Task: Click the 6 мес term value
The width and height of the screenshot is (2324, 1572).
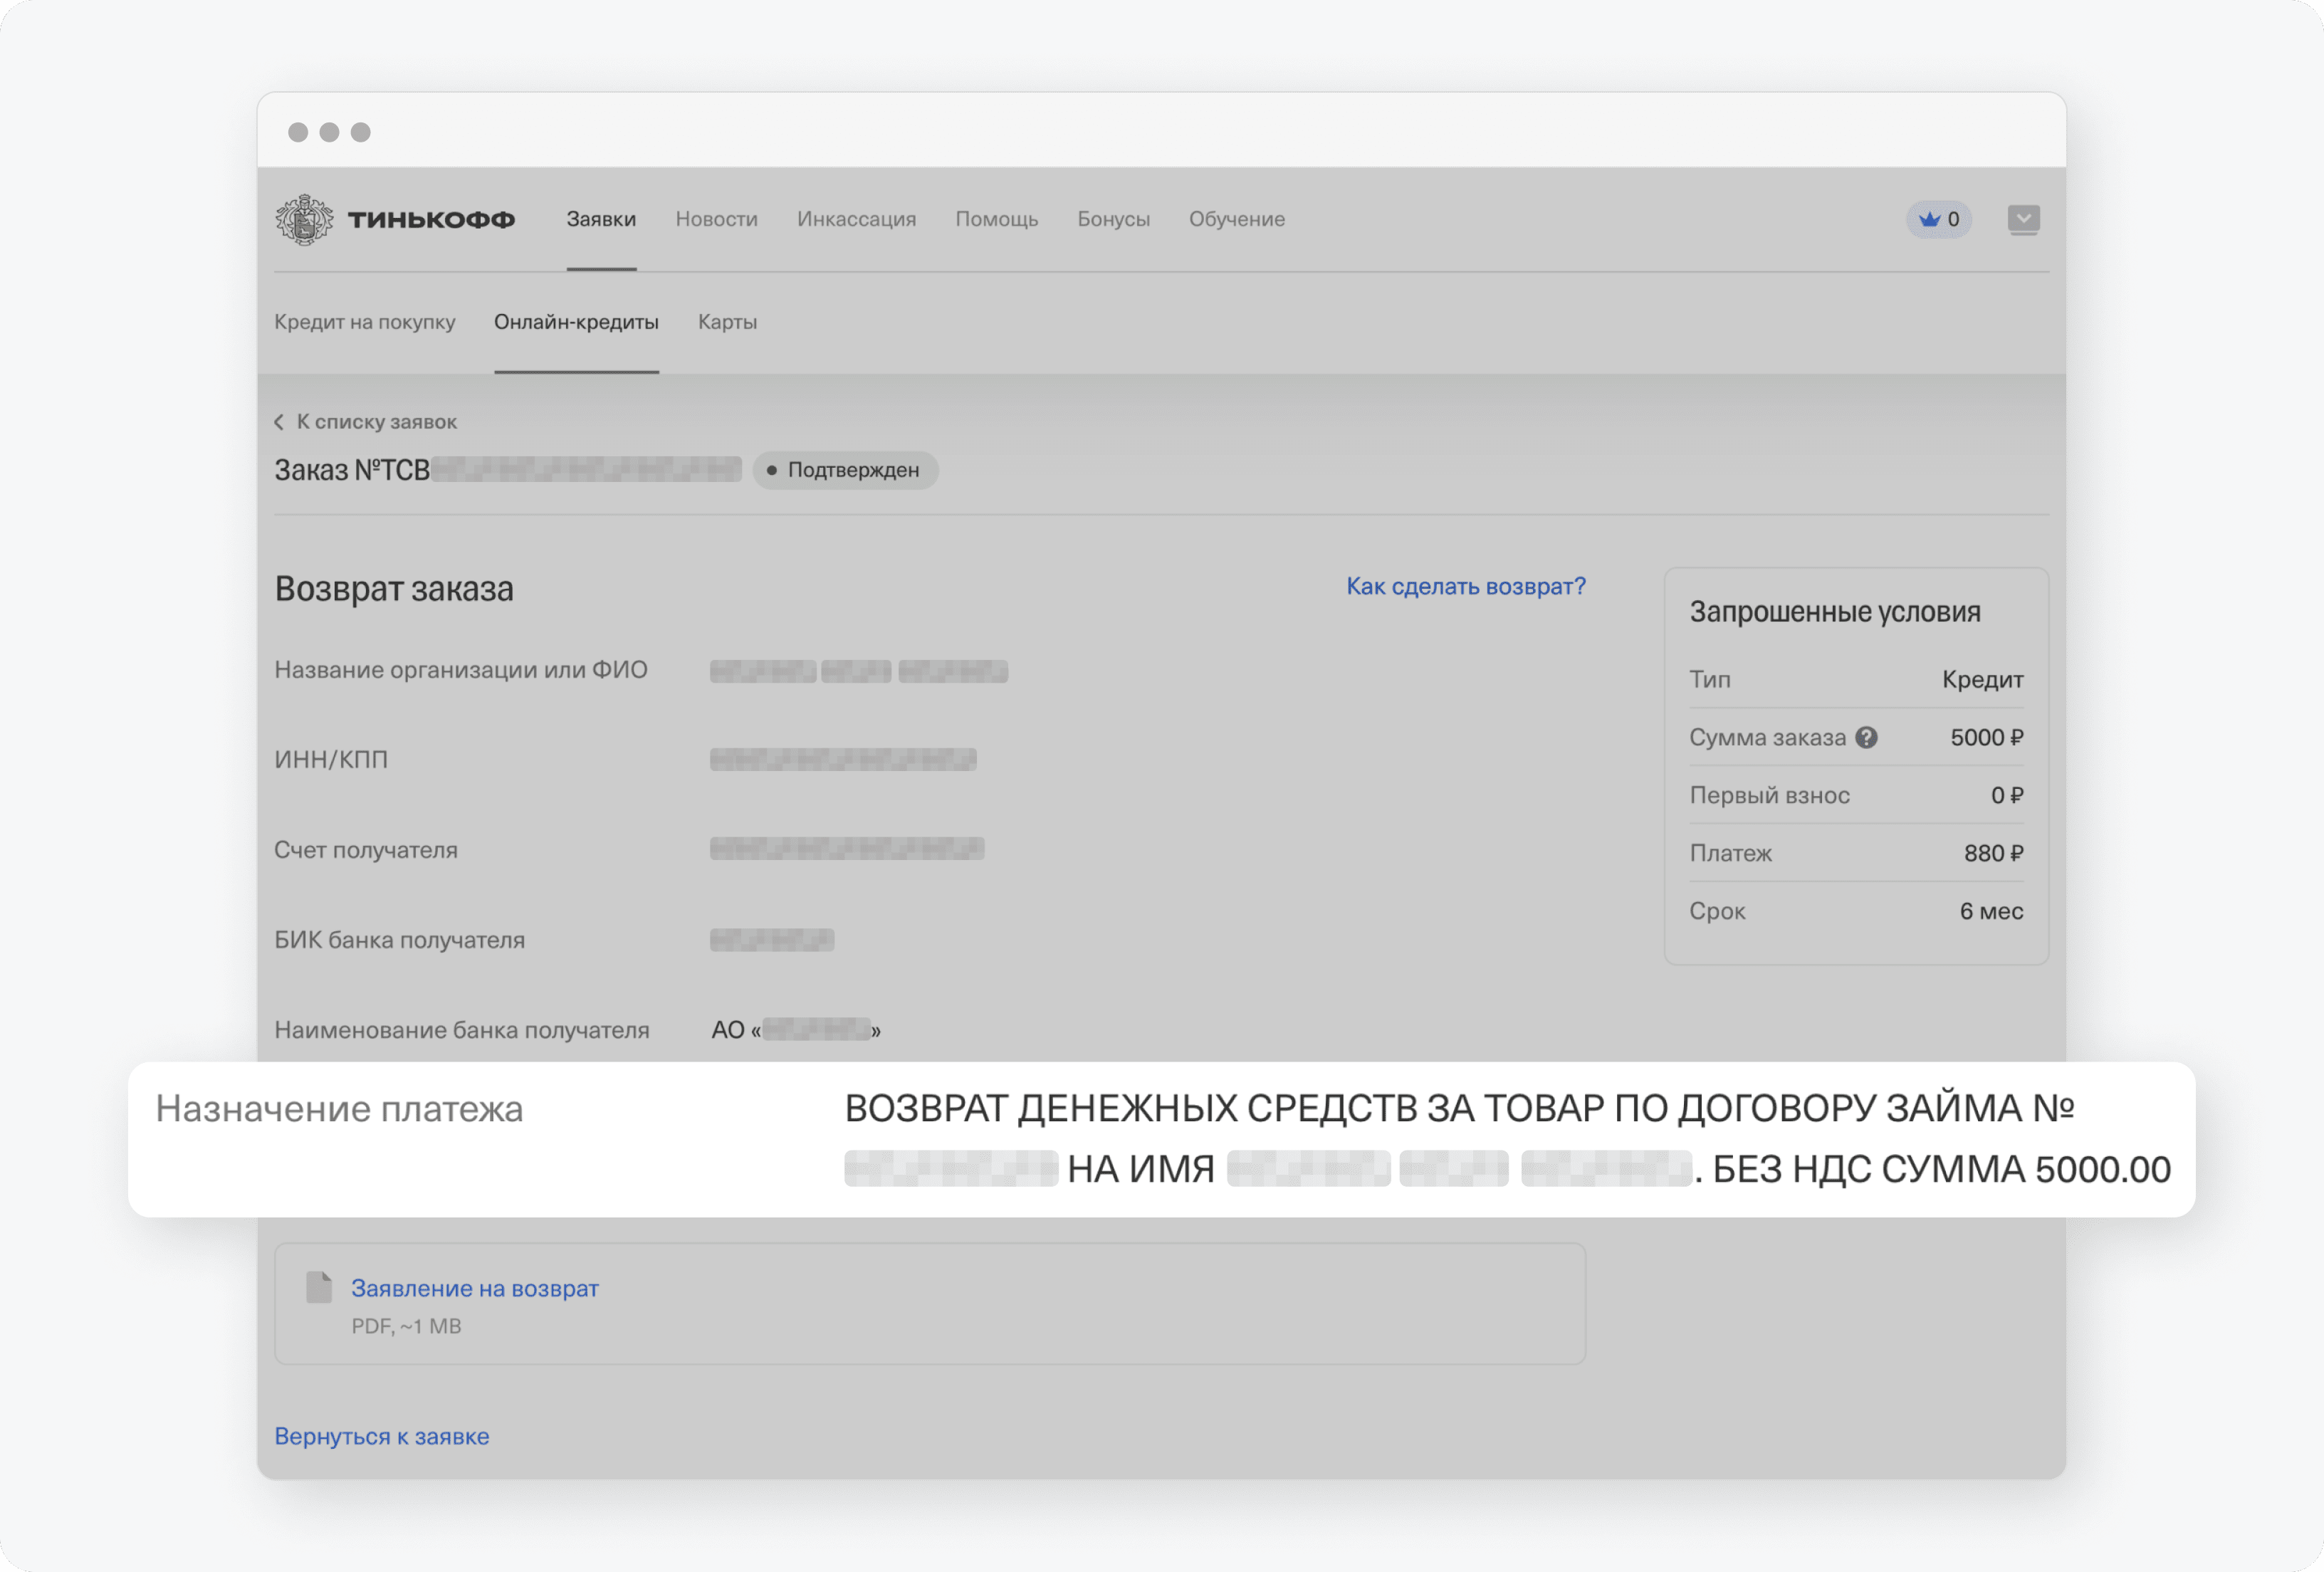Action: [1991, 911]
